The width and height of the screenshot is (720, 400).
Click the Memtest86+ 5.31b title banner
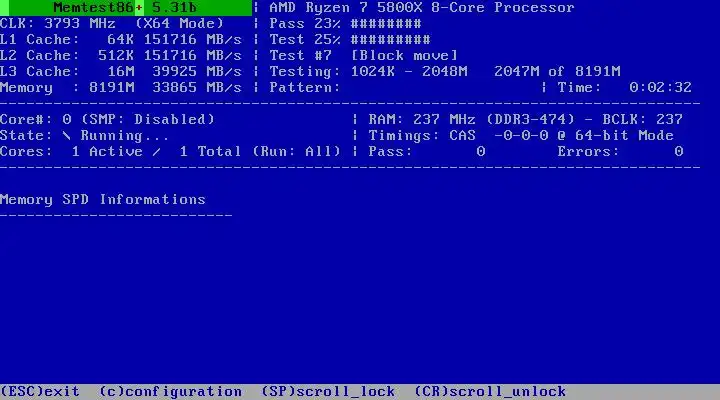click(126, 8)
